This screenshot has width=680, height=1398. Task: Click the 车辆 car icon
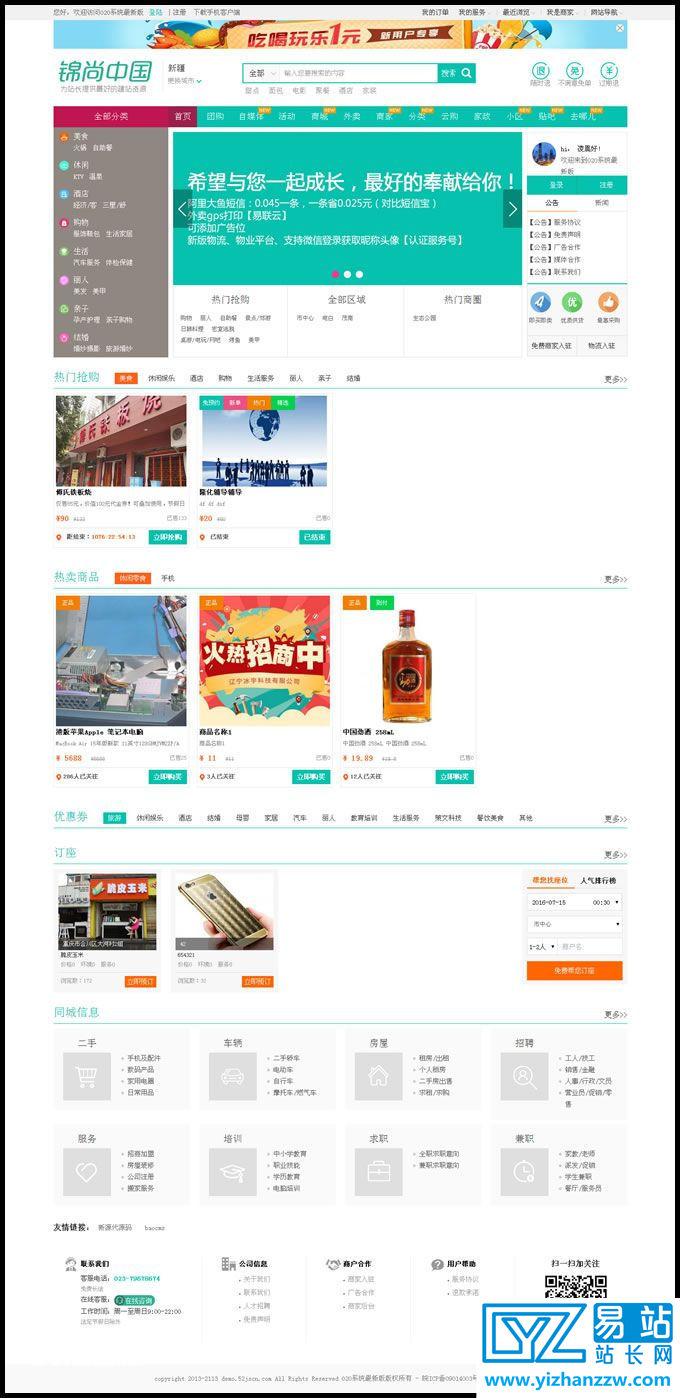(x=233, y=1076)
